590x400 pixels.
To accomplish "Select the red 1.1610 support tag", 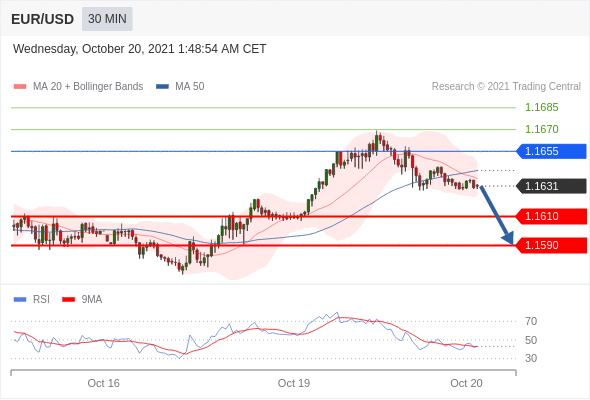I will tap(551, 216).
